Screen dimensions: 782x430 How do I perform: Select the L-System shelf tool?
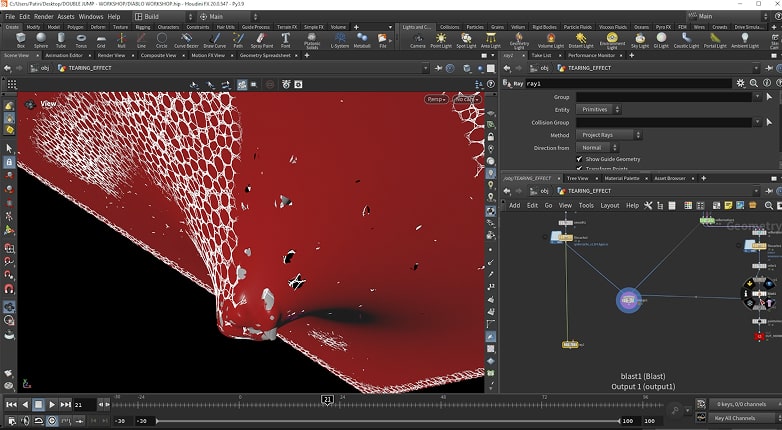tap(339, 40)
